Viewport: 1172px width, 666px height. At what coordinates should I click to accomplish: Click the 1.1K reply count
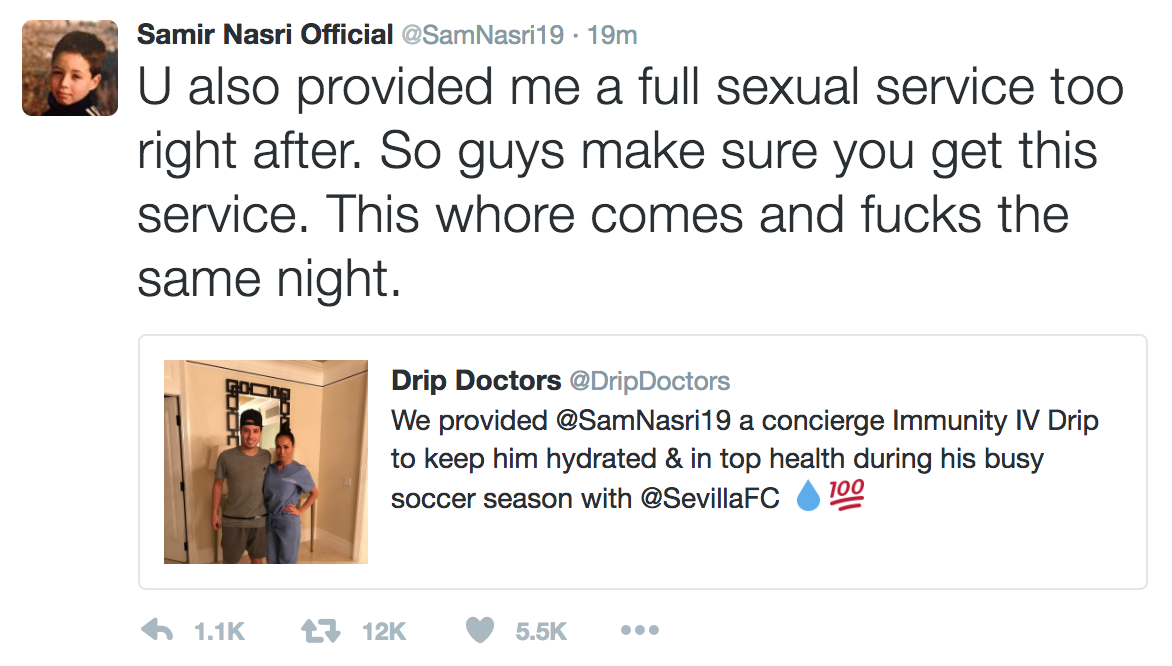(218, 631)
